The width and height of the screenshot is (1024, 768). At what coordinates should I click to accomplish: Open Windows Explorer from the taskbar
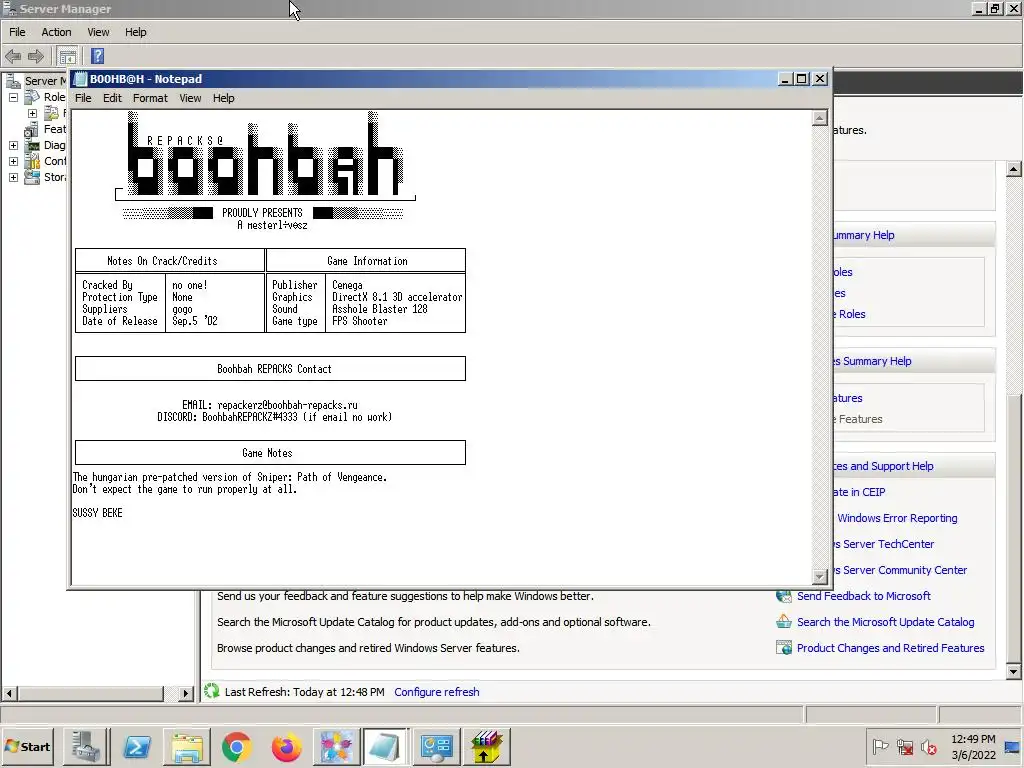(187, 746)
